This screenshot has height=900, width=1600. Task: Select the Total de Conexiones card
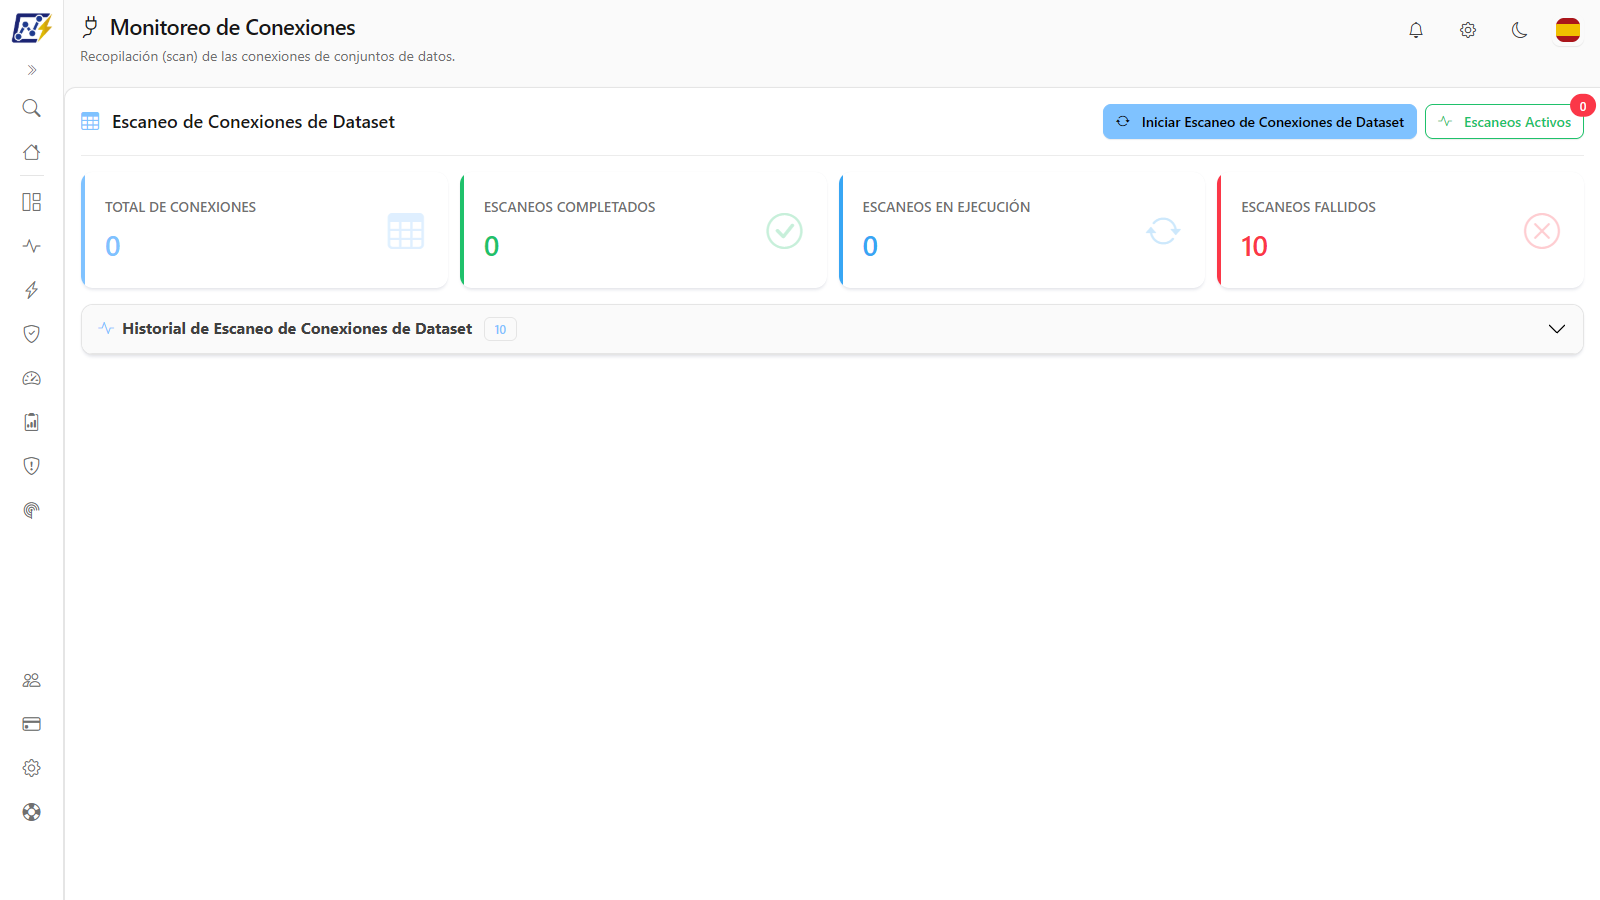[264, 231]
